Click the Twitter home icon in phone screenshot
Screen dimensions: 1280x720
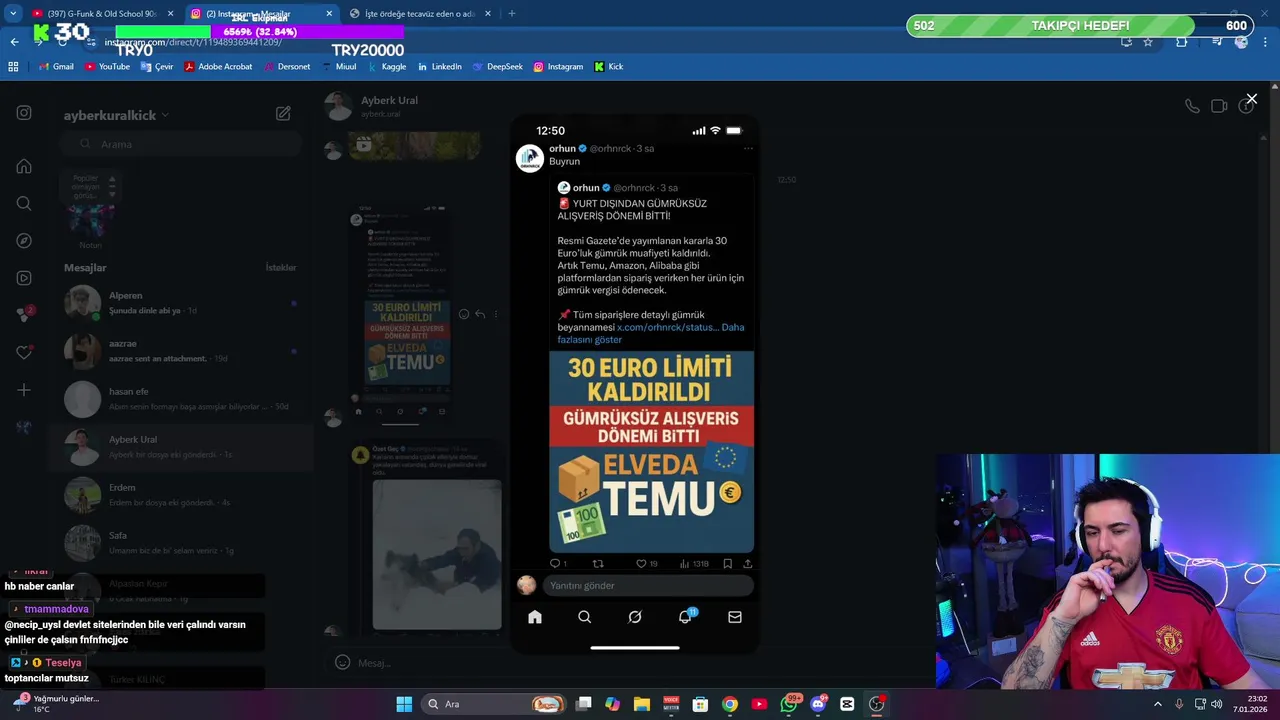click(x=535, y=617)
